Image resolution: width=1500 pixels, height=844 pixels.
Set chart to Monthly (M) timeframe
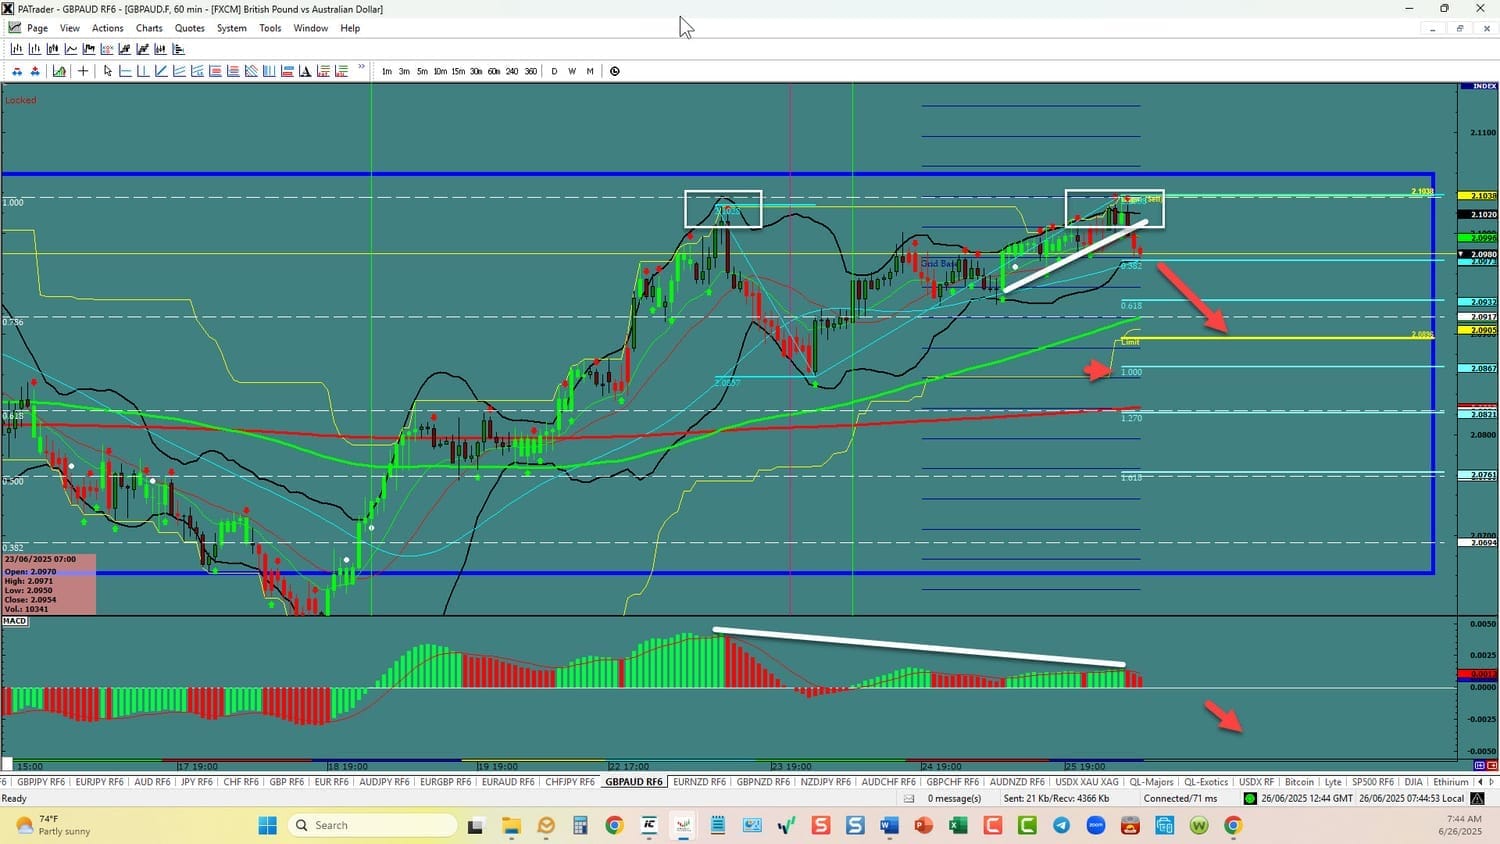pyautogui.click(x=590, y=71)
